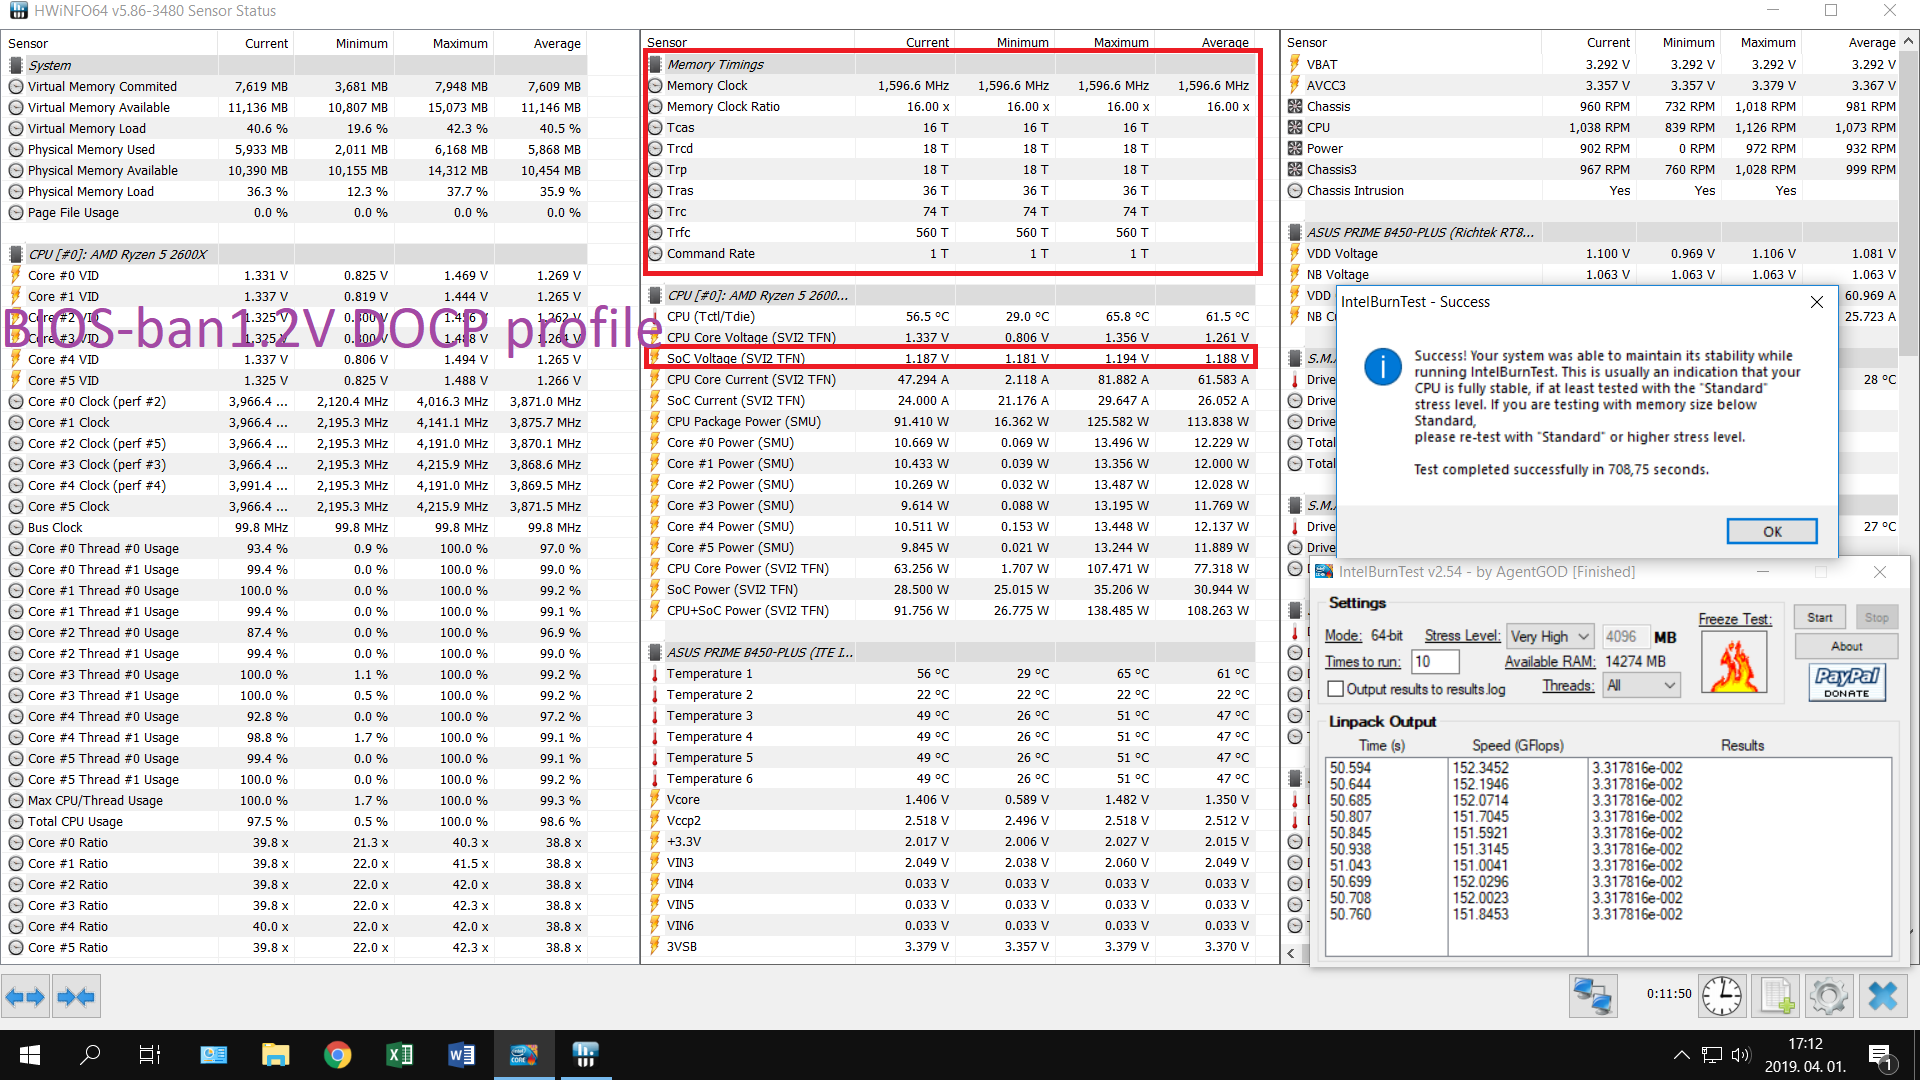Viewport: 1920px width, 1080px height.
Task: Click the horizontal scrollbar left arrow
Action: (1291, 954)
